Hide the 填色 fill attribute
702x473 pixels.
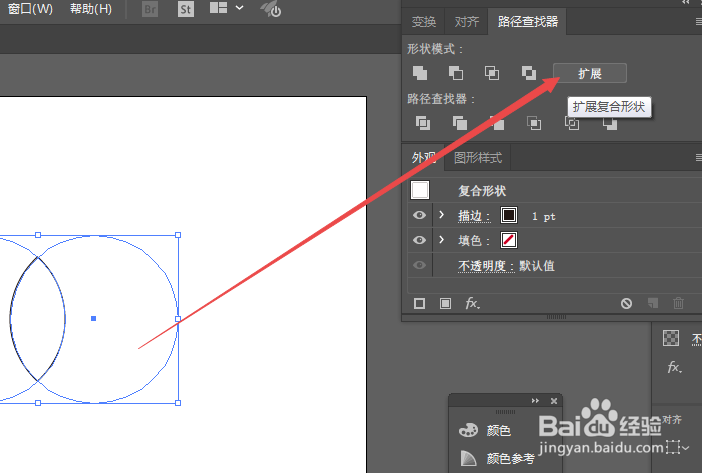pyautogui.click(x=419, y=240)
